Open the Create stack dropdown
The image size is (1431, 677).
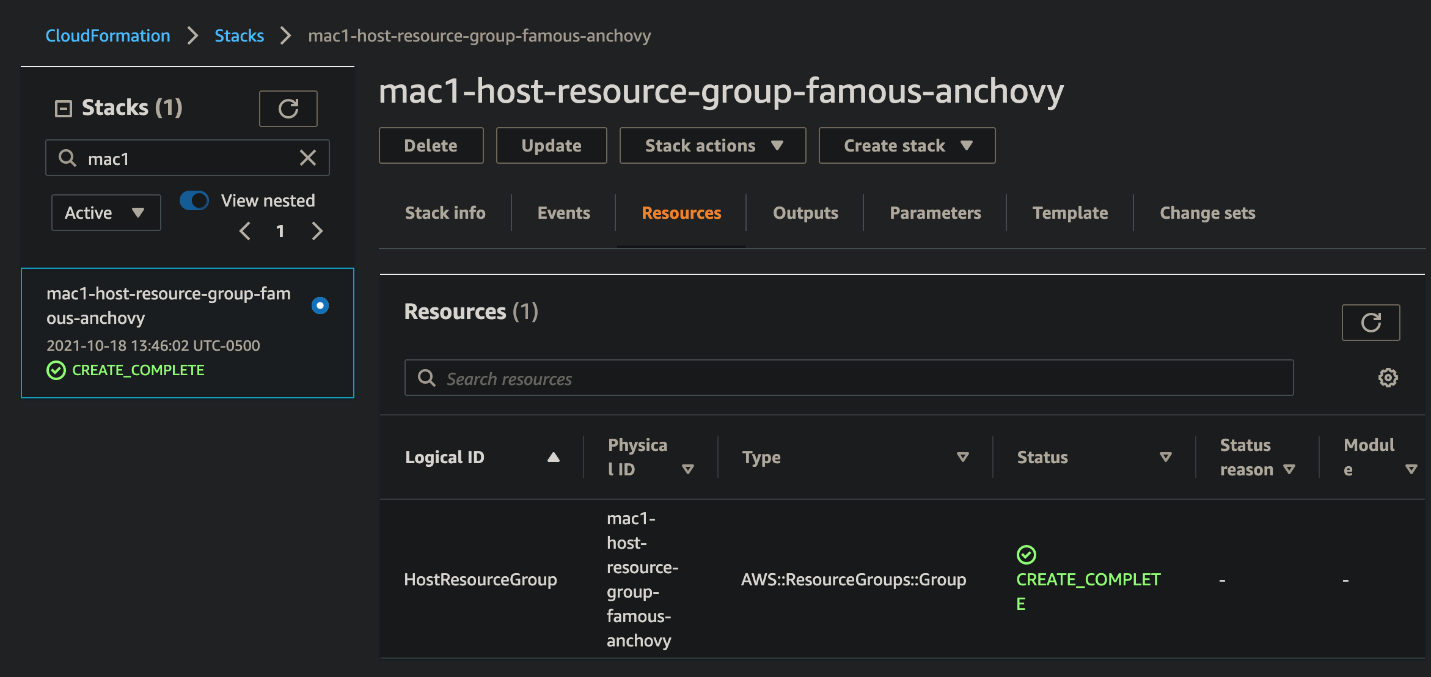coord(907,145)
